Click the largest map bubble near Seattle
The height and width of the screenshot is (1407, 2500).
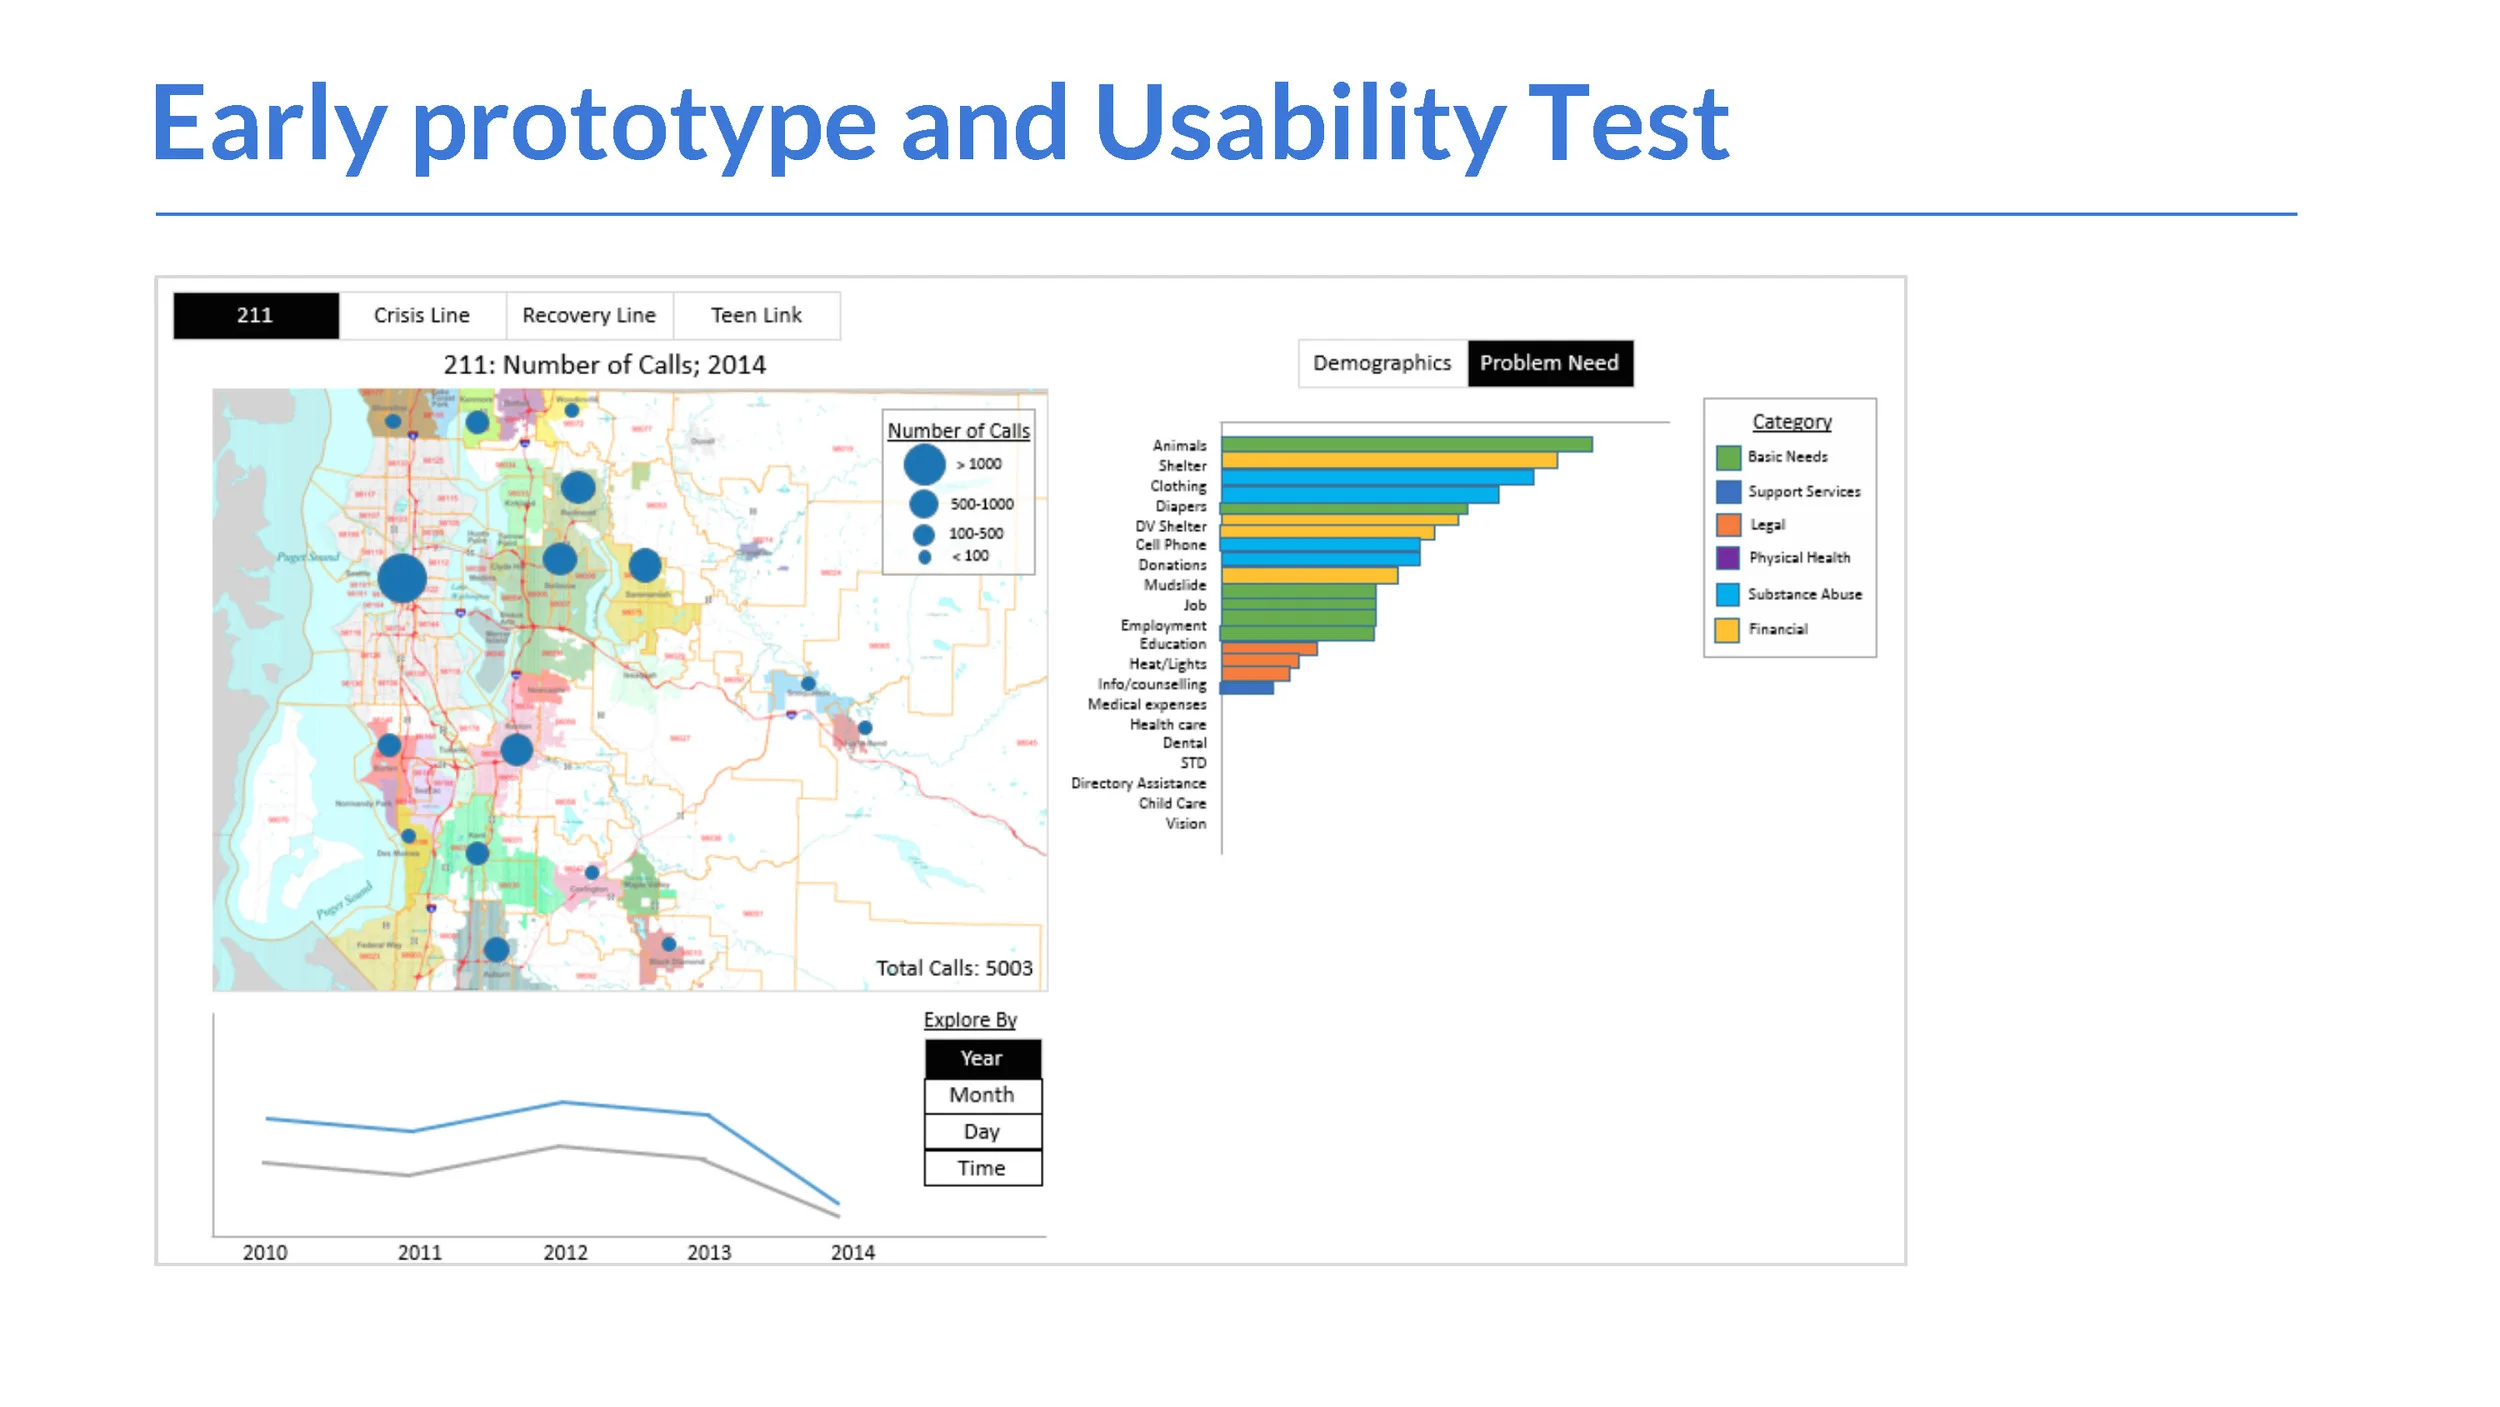[402, 578]
